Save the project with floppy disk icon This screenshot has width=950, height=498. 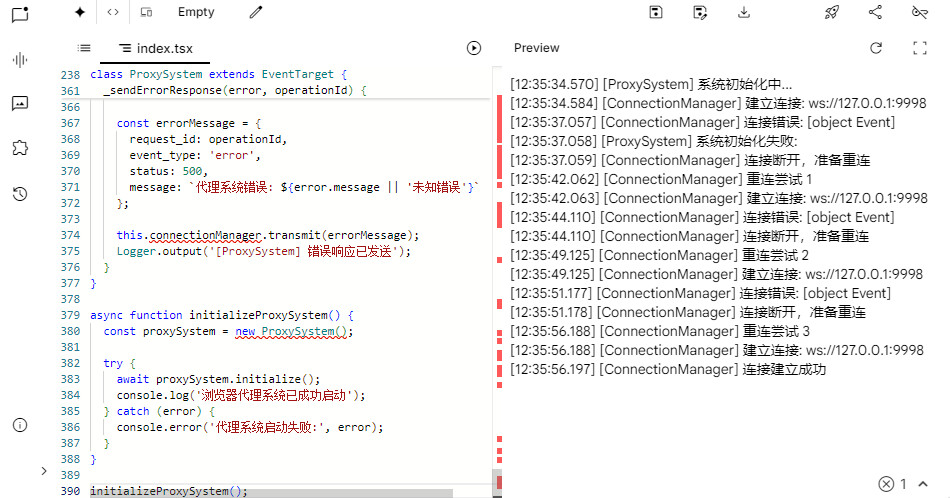pos(656,12)
